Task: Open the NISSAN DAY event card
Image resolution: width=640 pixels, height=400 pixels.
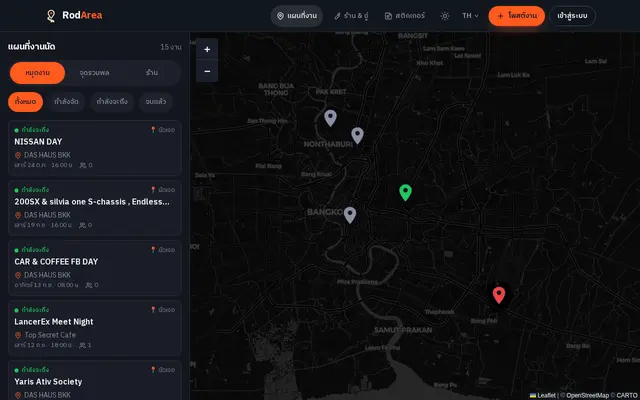Action: pos(95,148)
